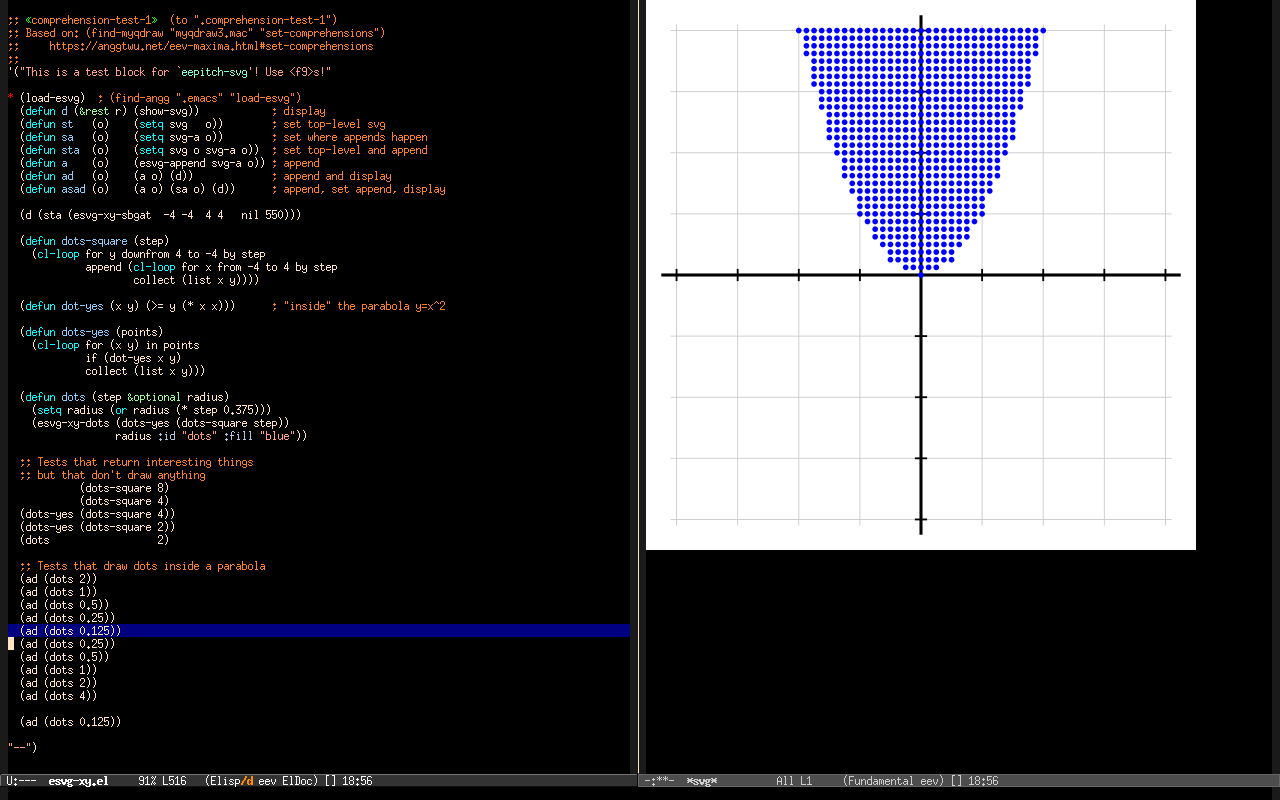Click the (defun st (o) definition

(122, 124)
